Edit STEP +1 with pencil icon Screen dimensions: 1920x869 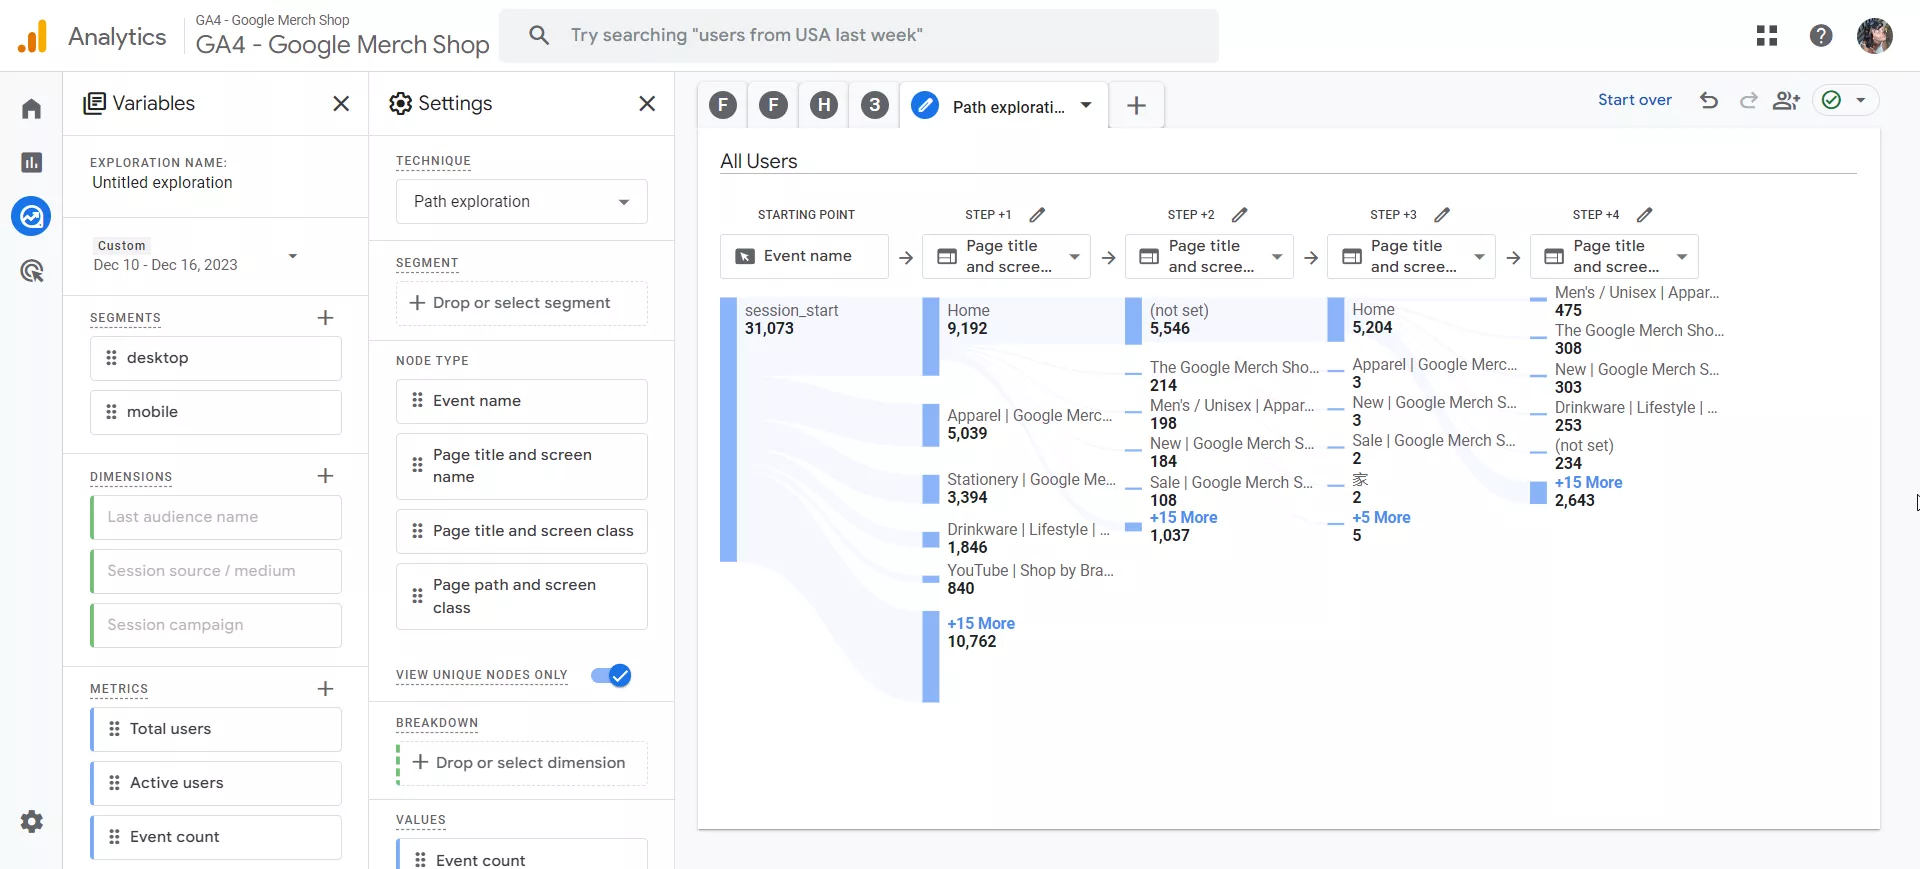[1037, 215]
